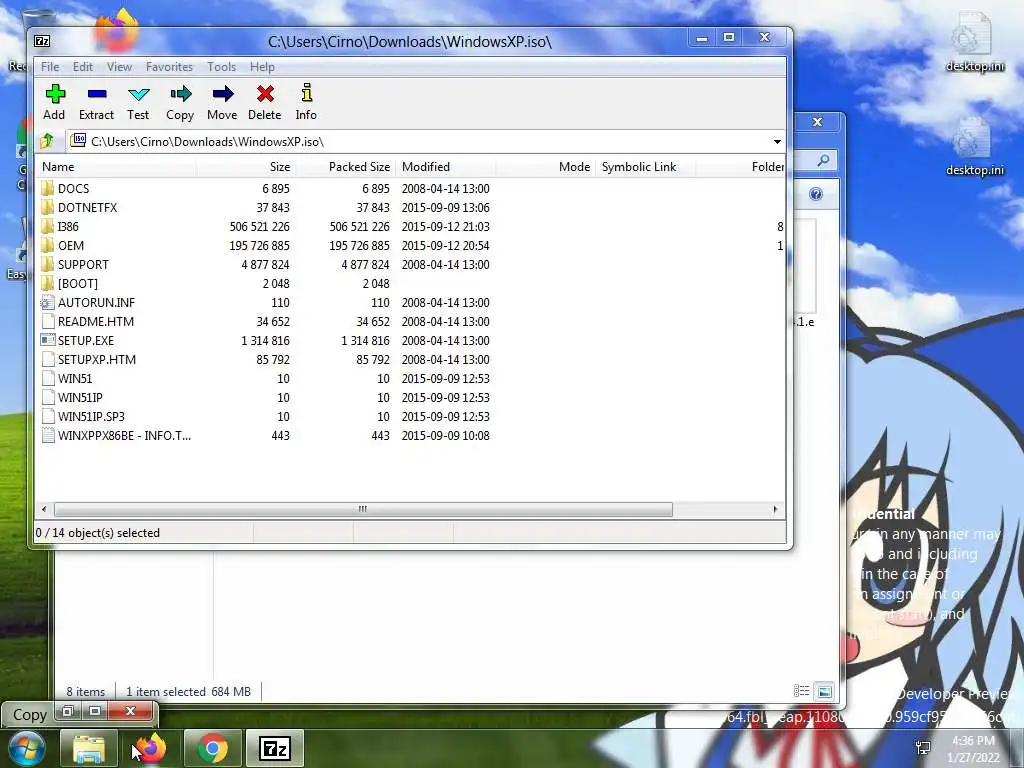Viewport: 1024px width, 768px height.
Task: Click the Move toolbar icon
Action: (x=223, y=94)
